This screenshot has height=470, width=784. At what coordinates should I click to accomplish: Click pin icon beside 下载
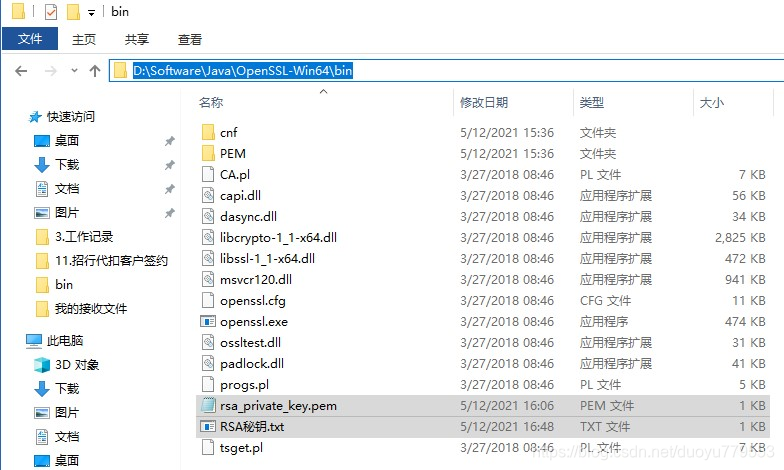click(x=170, y=165)
